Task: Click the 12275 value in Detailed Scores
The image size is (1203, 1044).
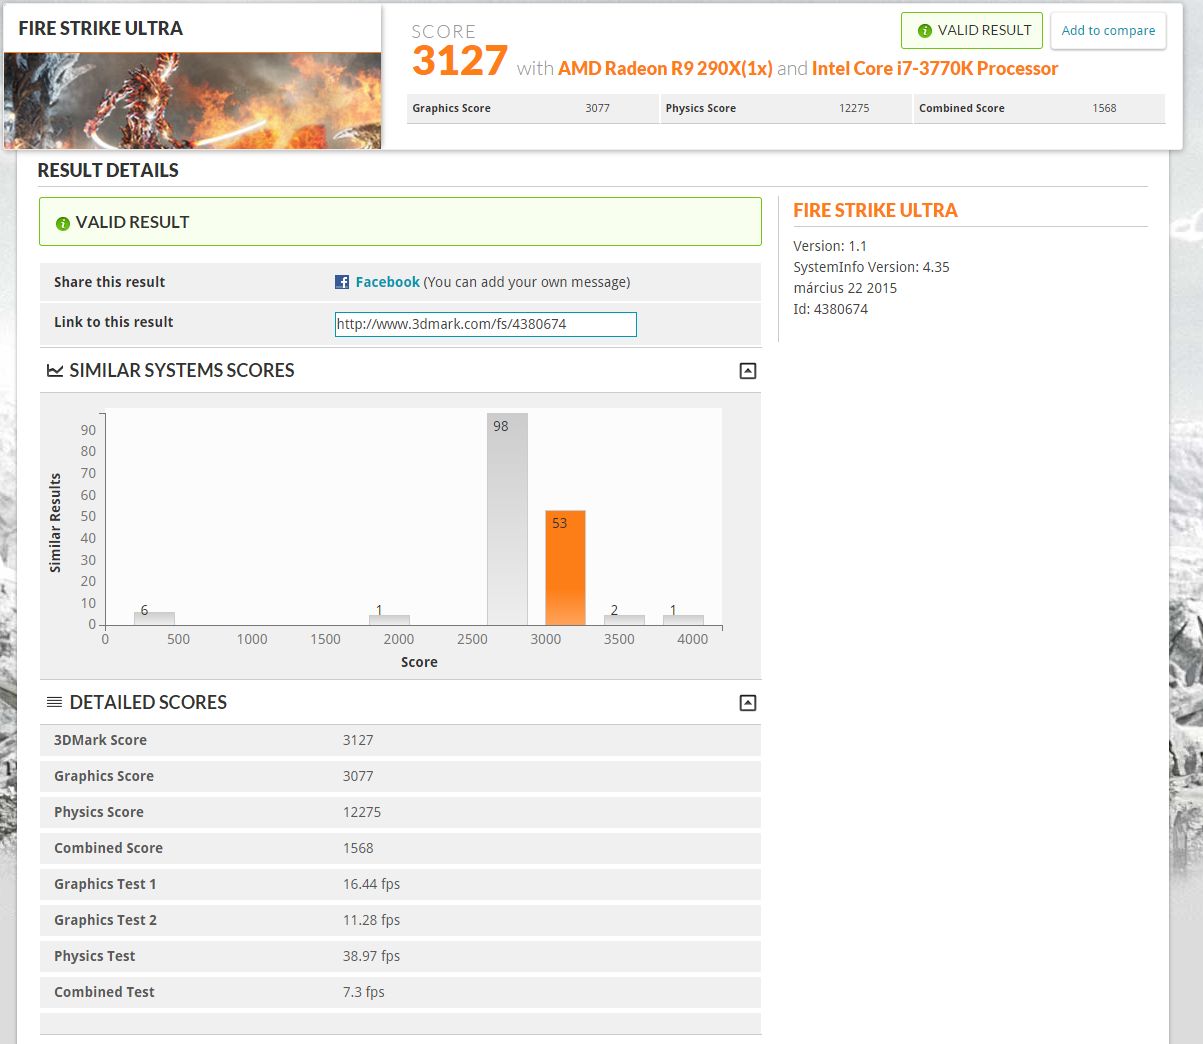Action: tap(361, 812)
